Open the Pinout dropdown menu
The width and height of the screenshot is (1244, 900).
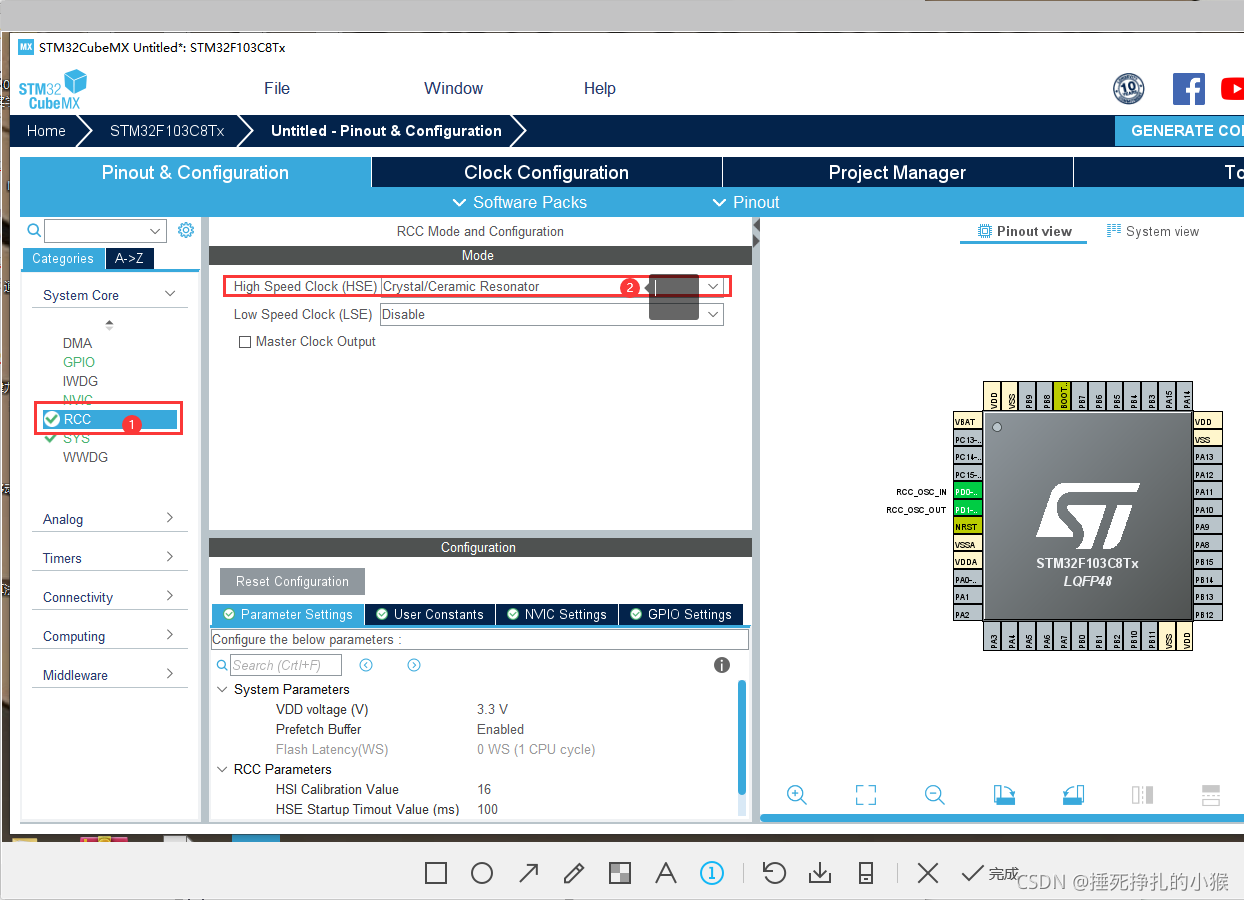746,202
